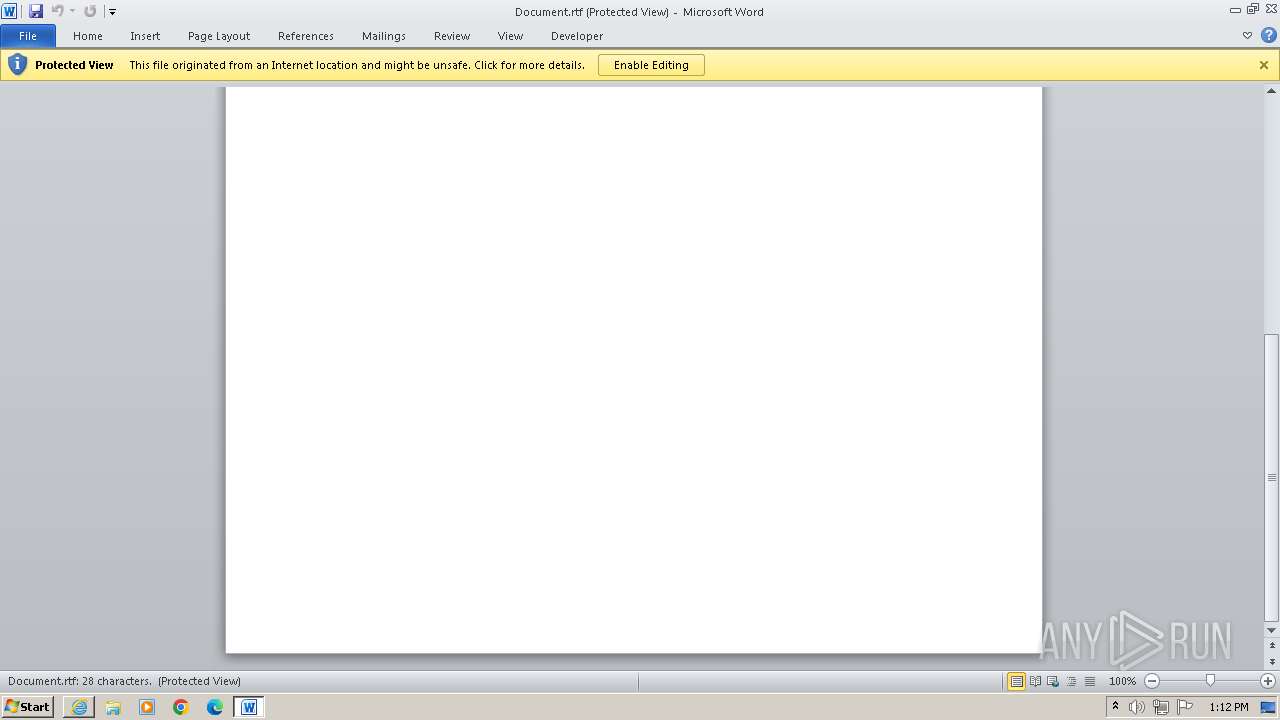Click the Show Desktop button in tray

(1268, 707)
